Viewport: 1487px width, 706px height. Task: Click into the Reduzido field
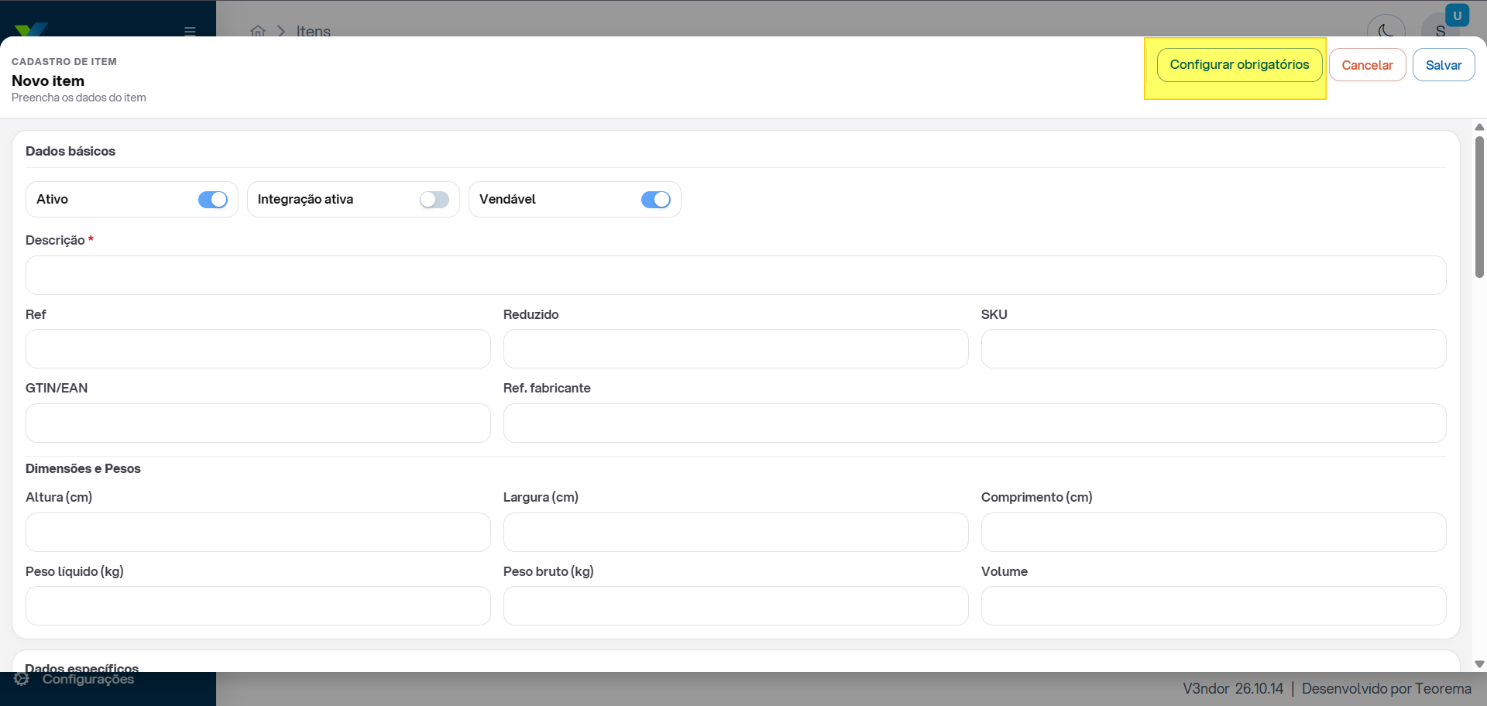736,349
